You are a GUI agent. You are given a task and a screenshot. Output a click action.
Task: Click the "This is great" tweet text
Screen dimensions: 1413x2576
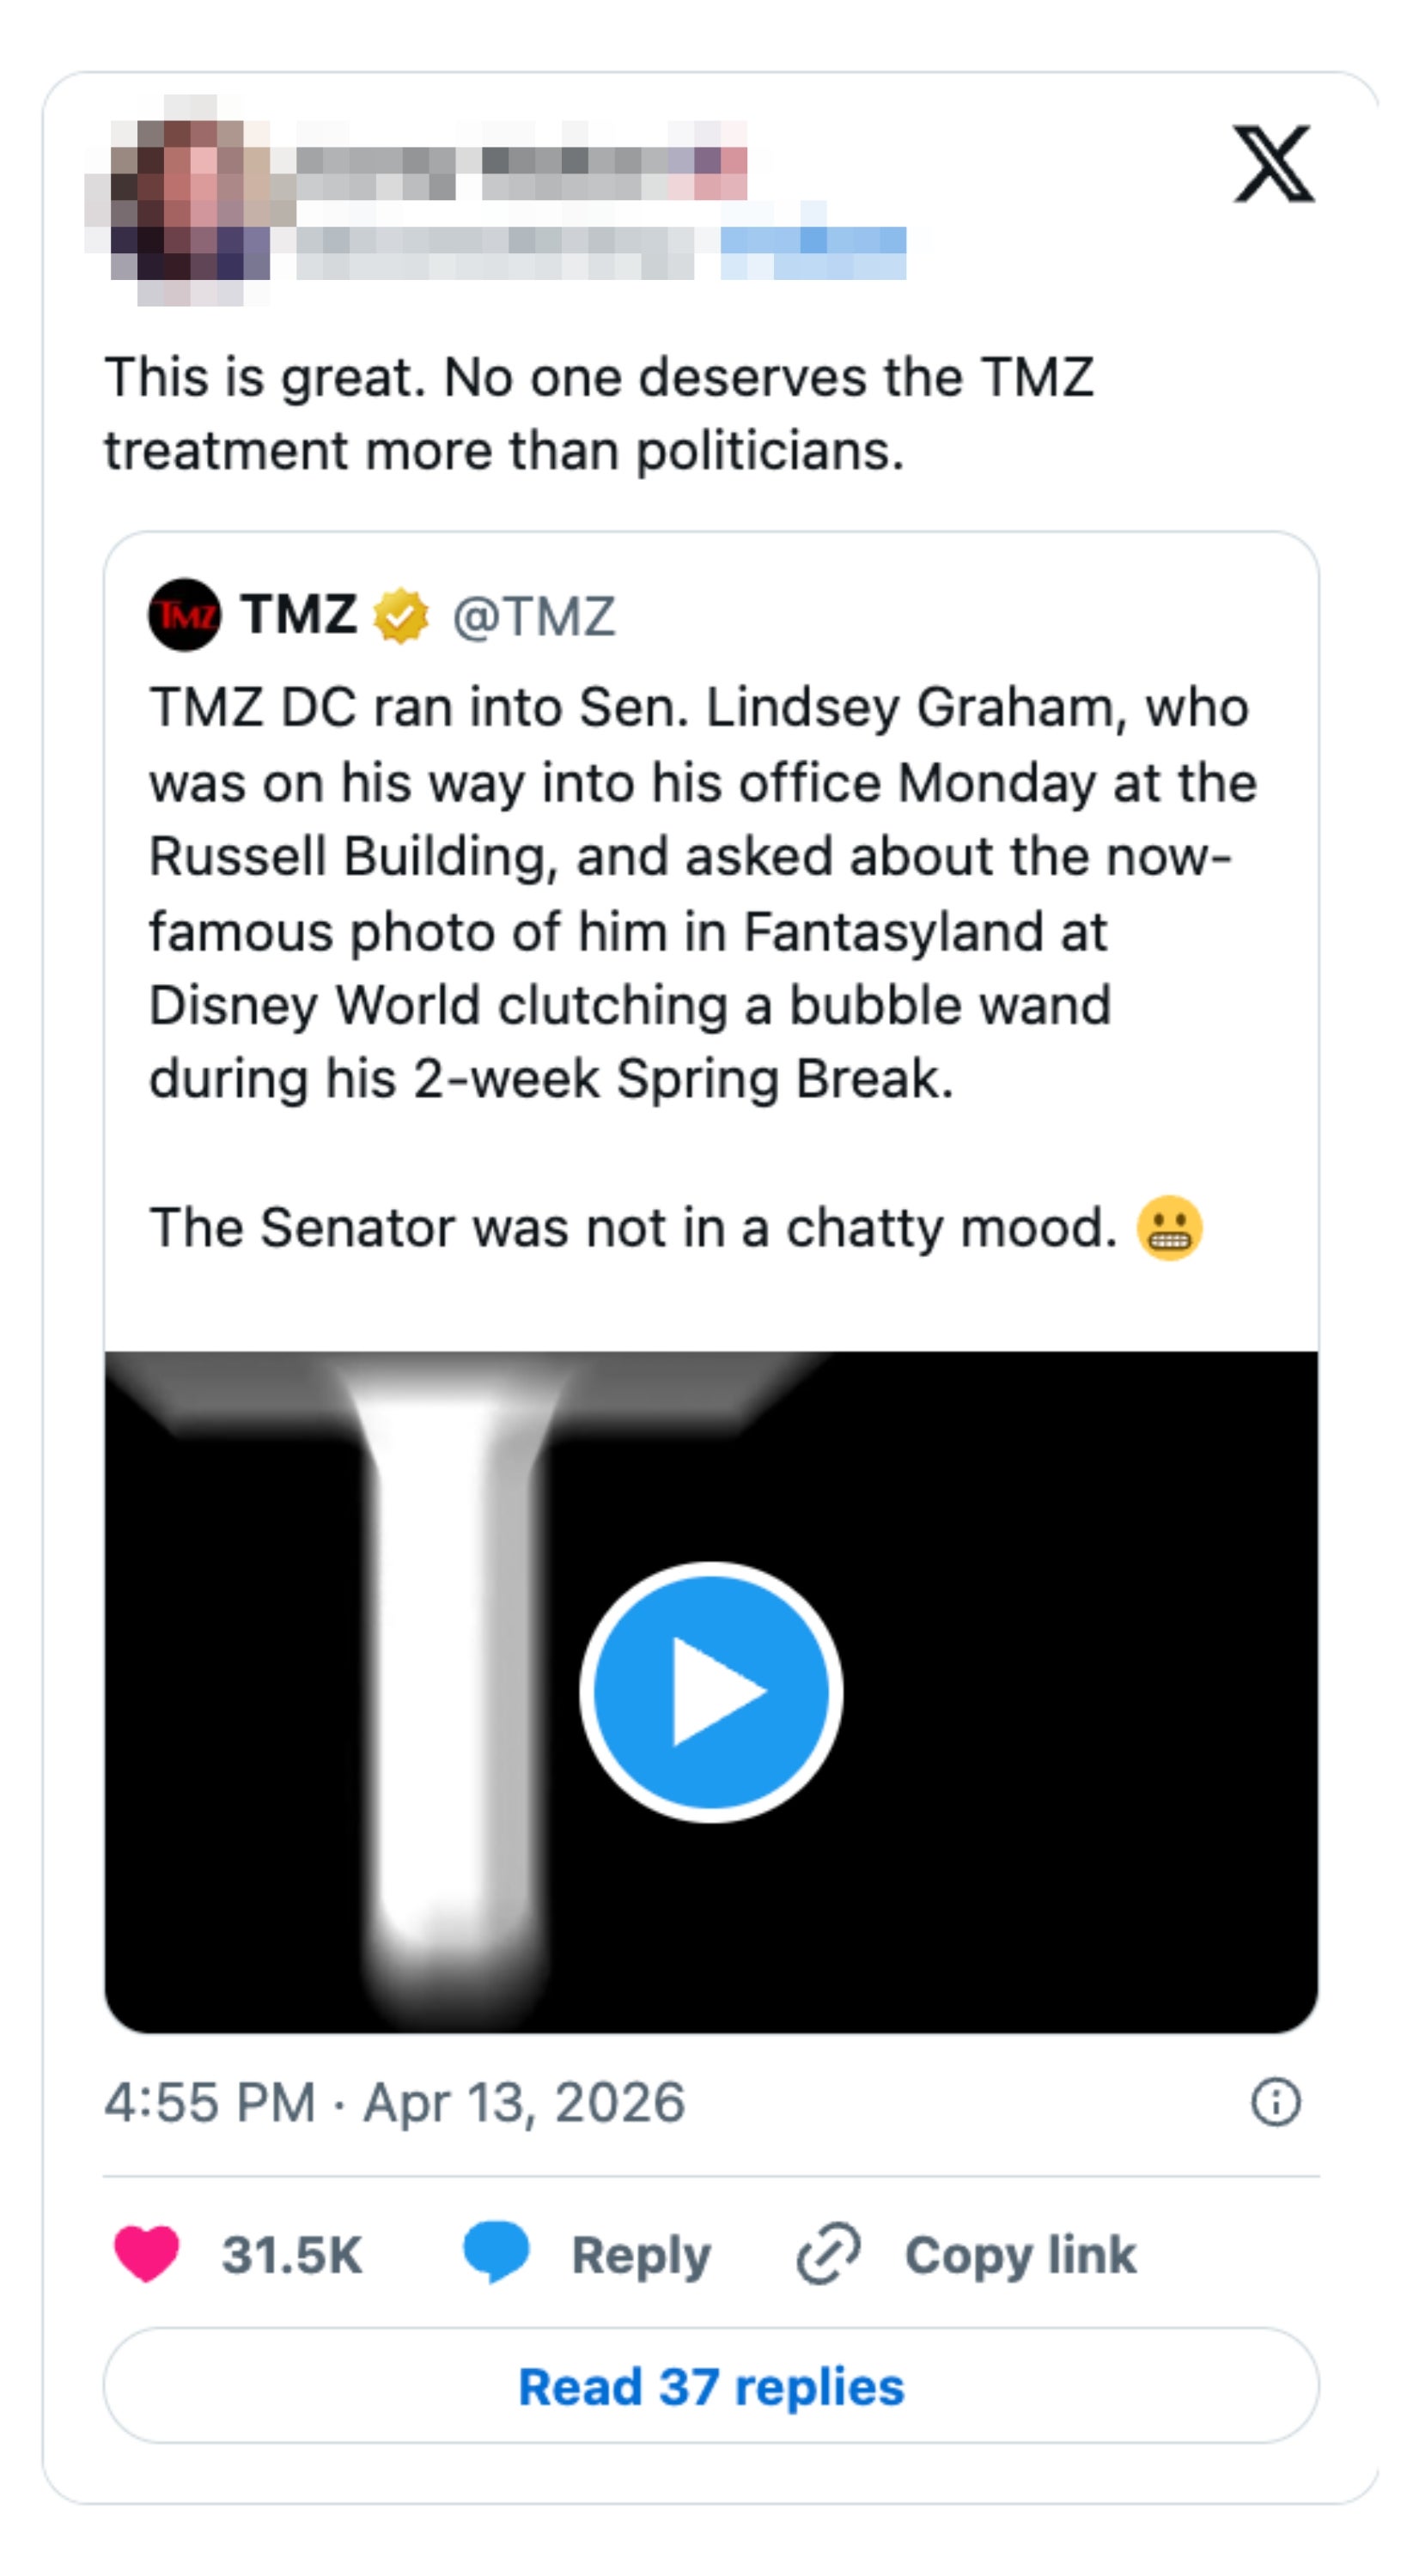[600, 414]
